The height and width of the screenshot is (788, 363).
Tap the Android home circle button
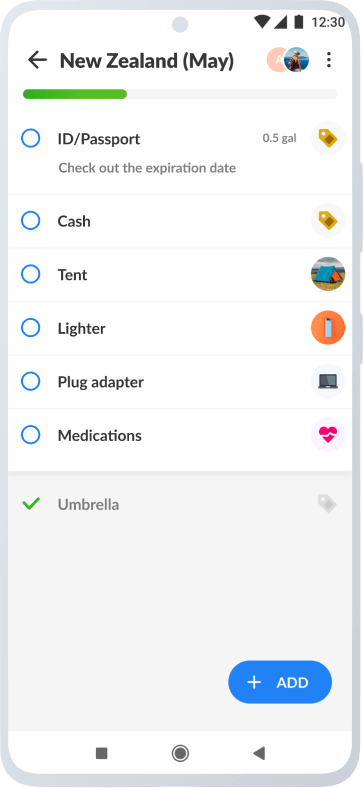tap(180, 753)
